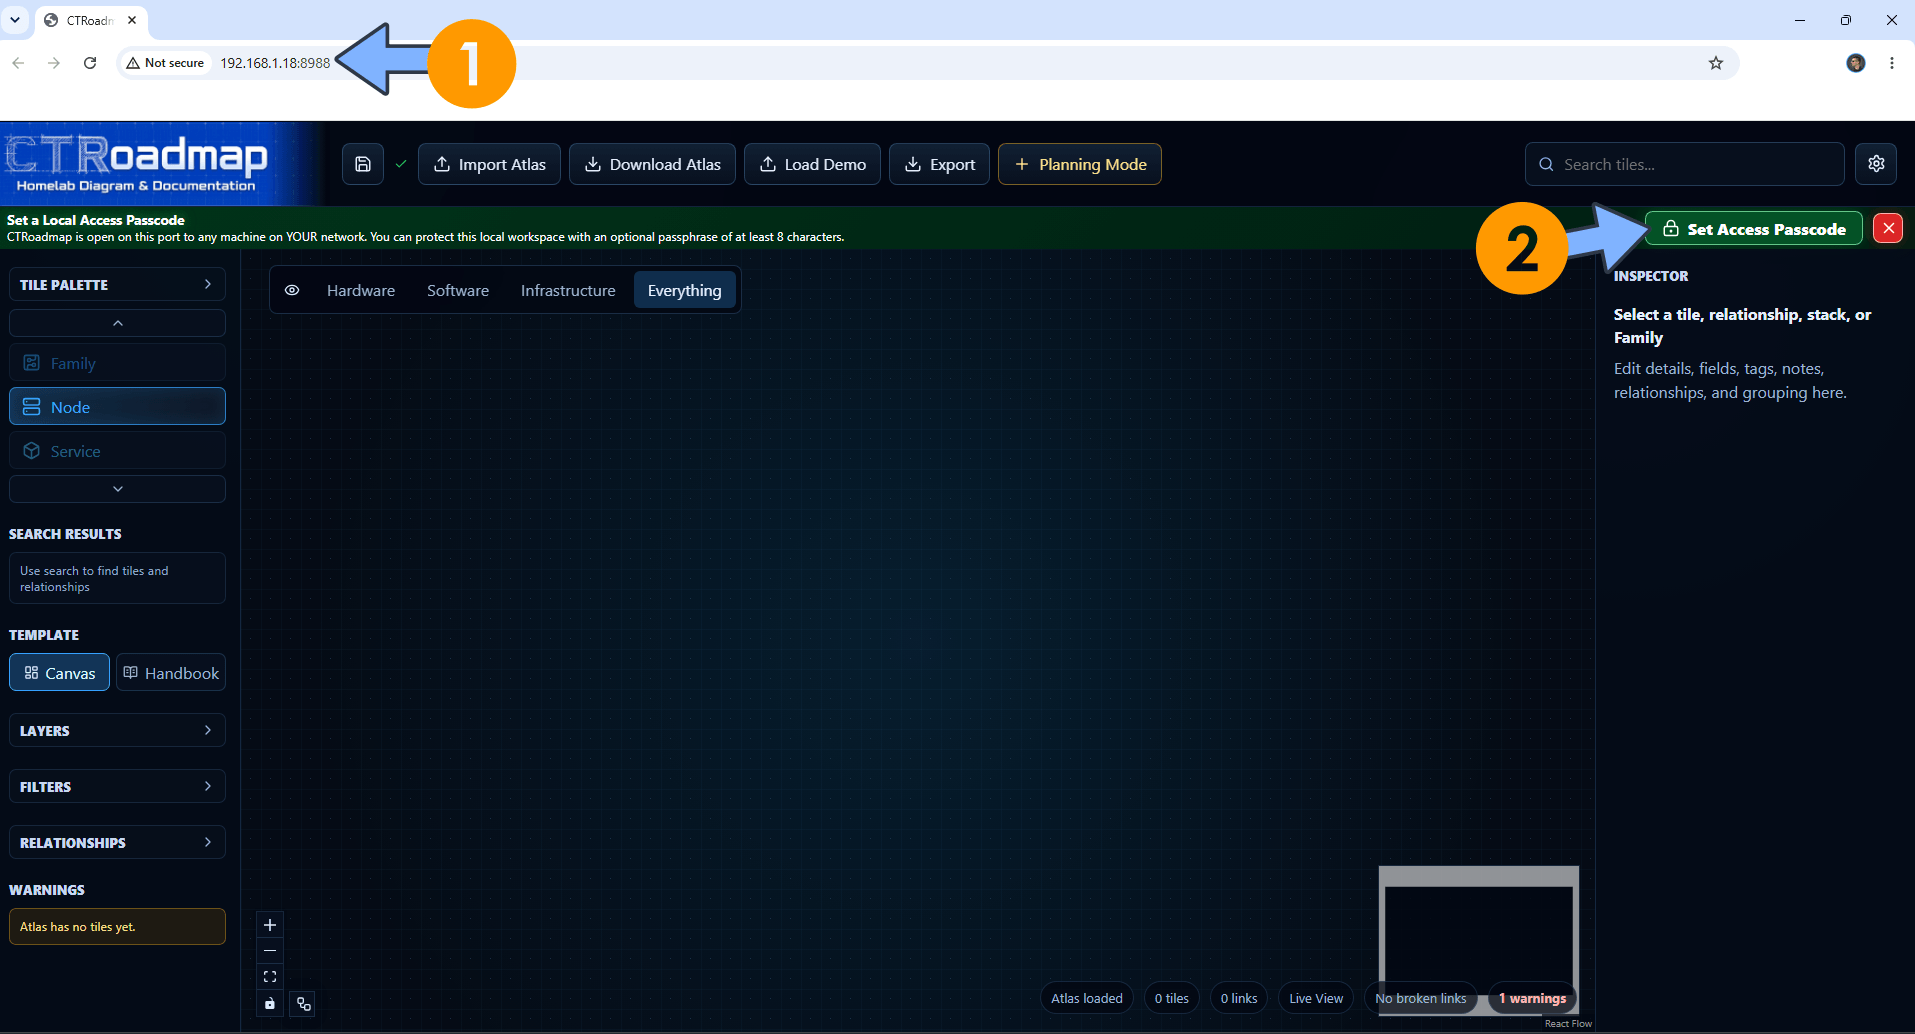Go forward in browser history
Screen dimensions: 1915x1034
(54, 63)
